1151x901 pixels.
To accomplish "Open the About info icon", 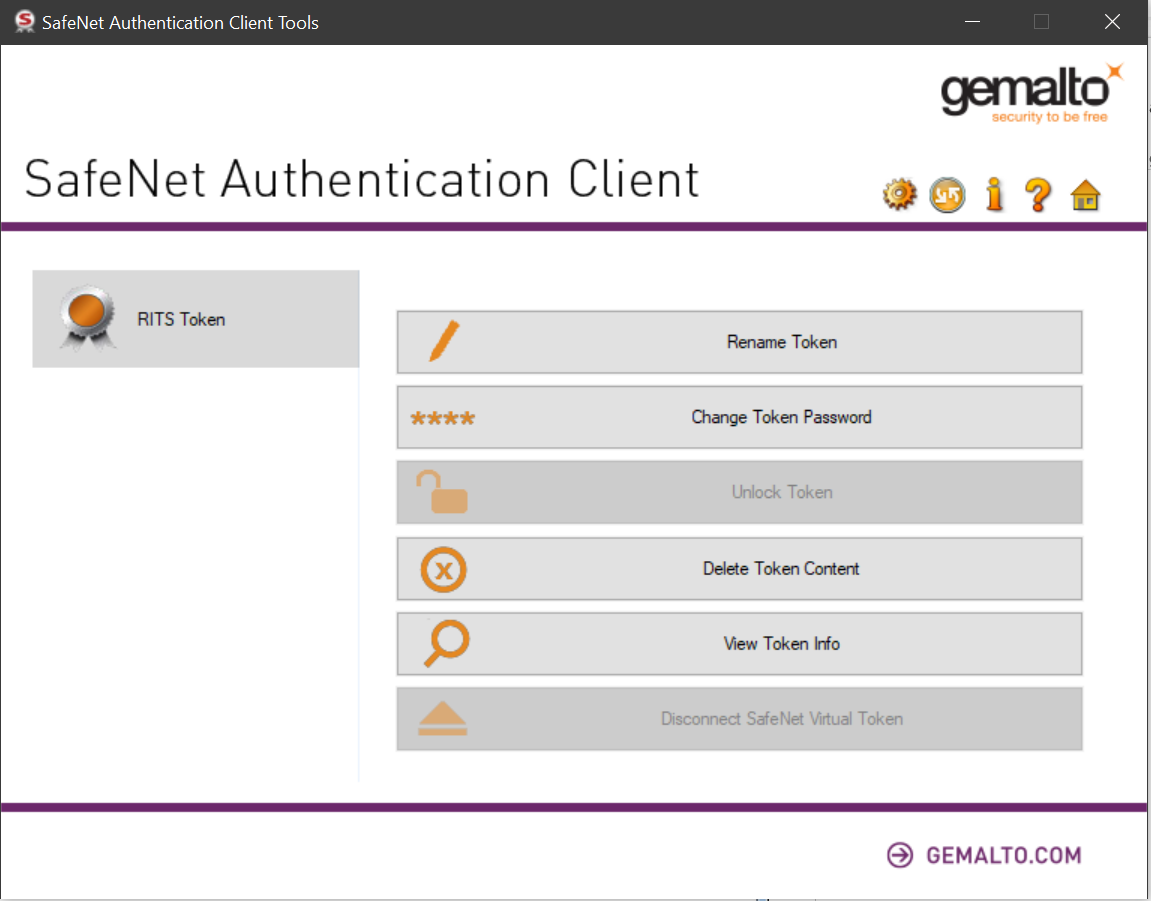I will tap(993, 194).
